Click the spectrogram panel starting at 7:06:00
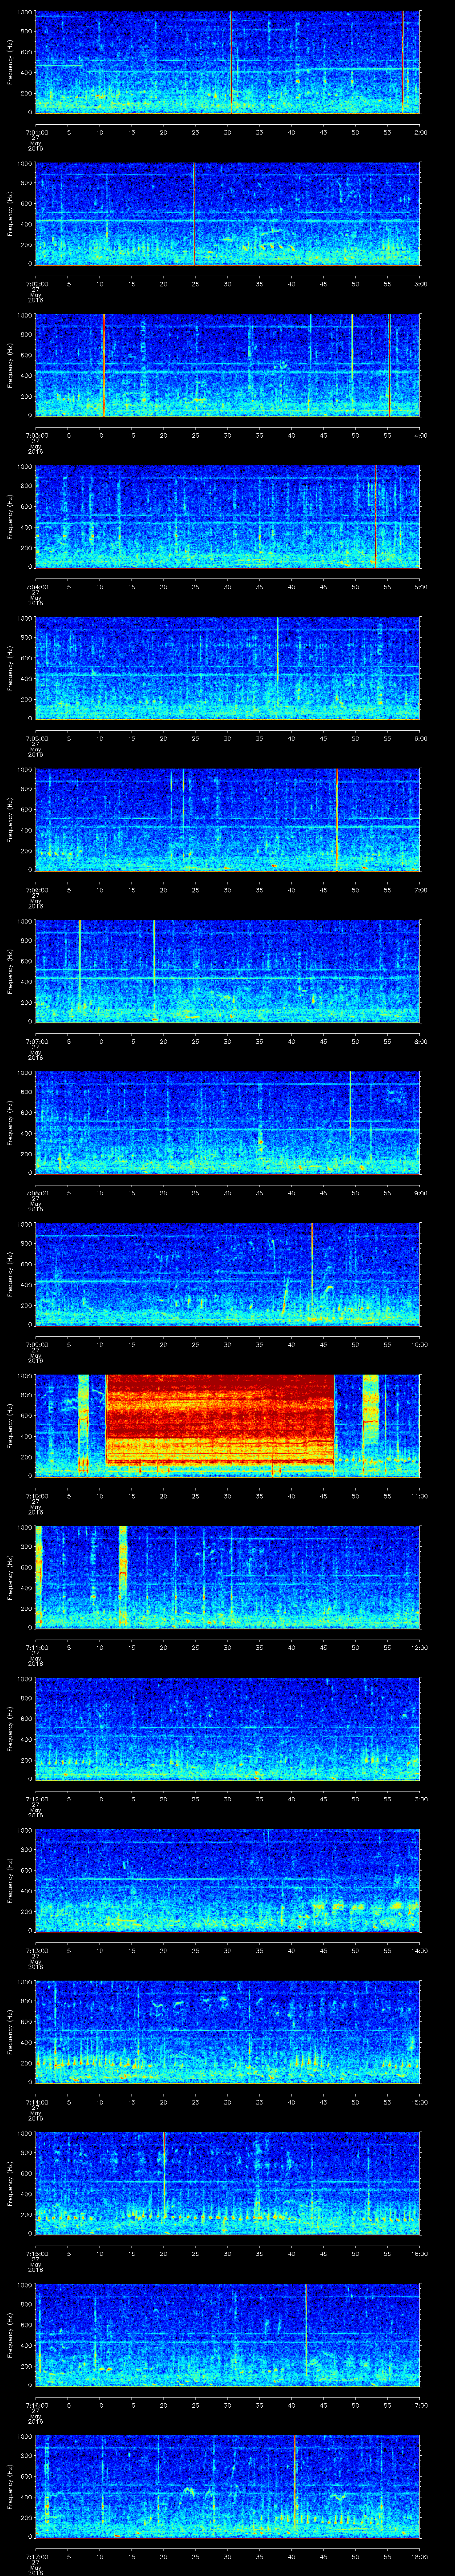 227,820
